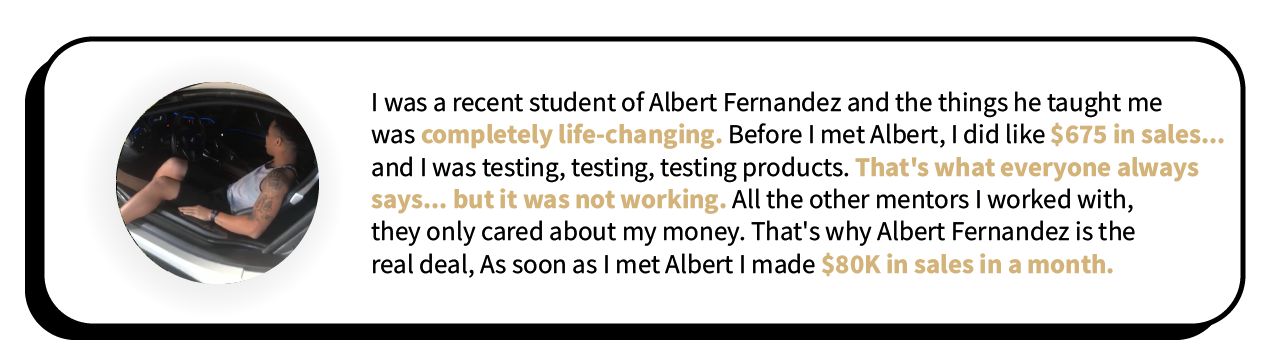Click the sentence "All the other mentors I worked with,"

point(932,199)
